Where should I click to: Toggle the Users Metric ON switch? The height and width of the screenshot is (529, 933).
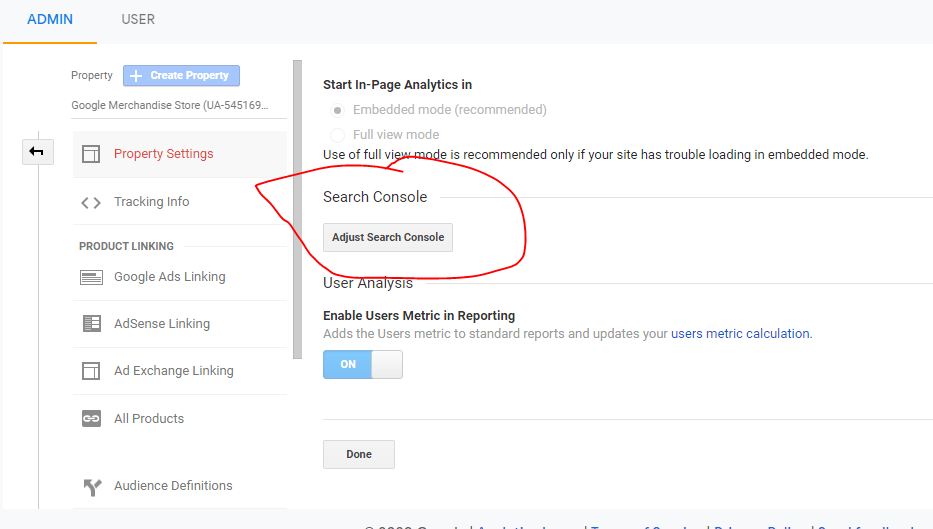click(x=362, y=364)
